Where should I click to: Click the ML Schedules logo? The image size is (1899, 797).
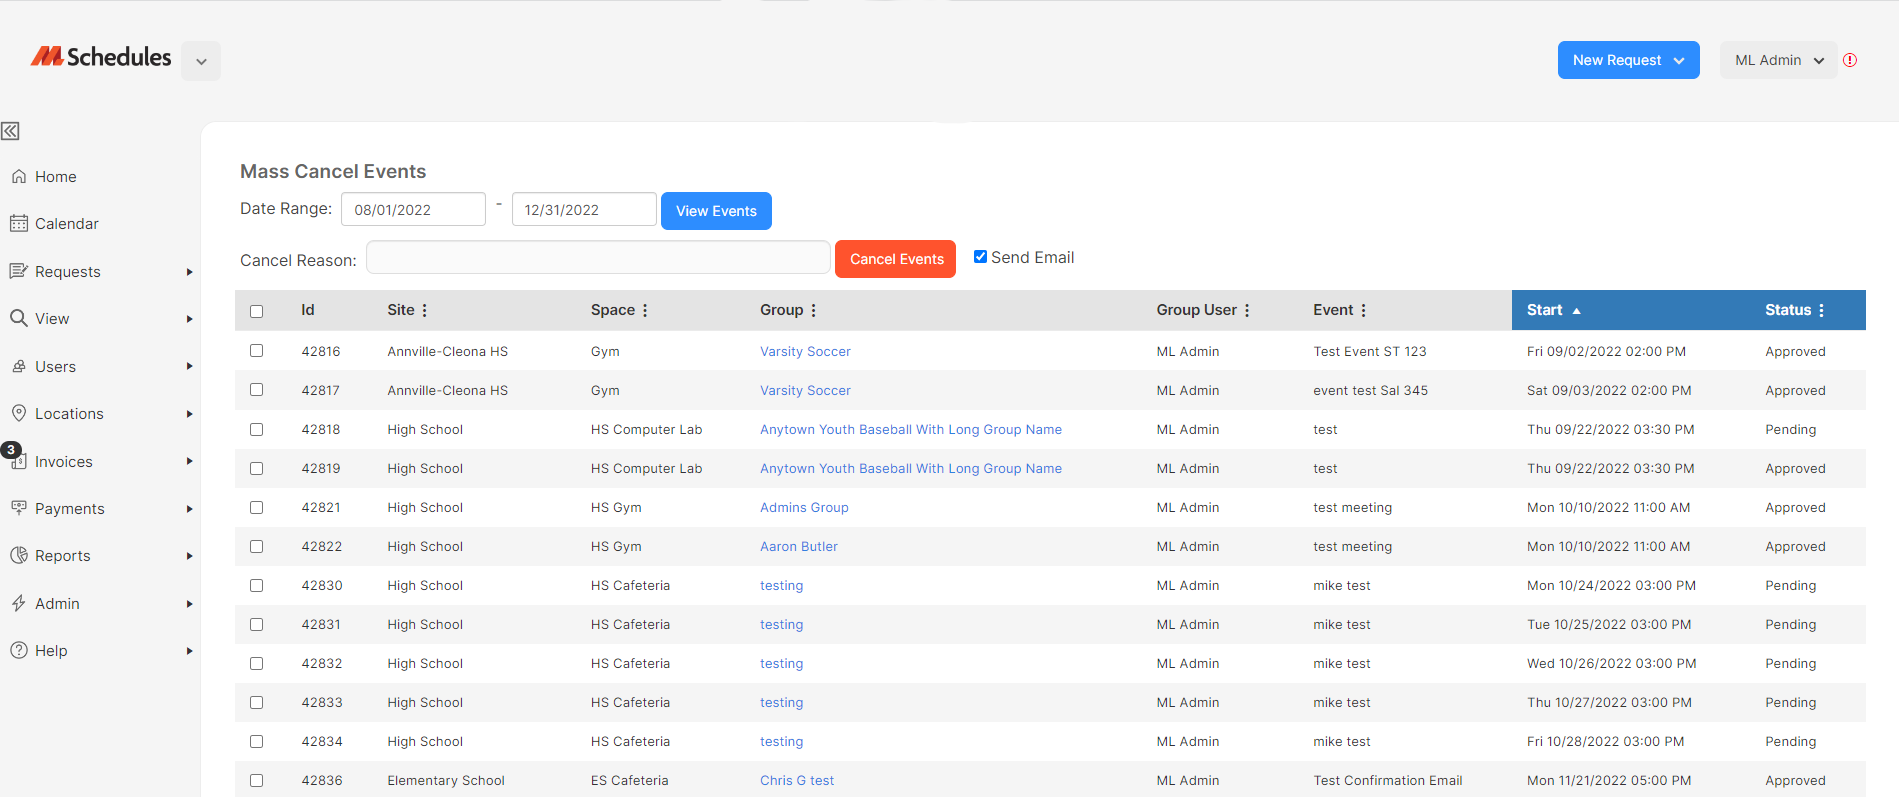click(x=101, y=57)
